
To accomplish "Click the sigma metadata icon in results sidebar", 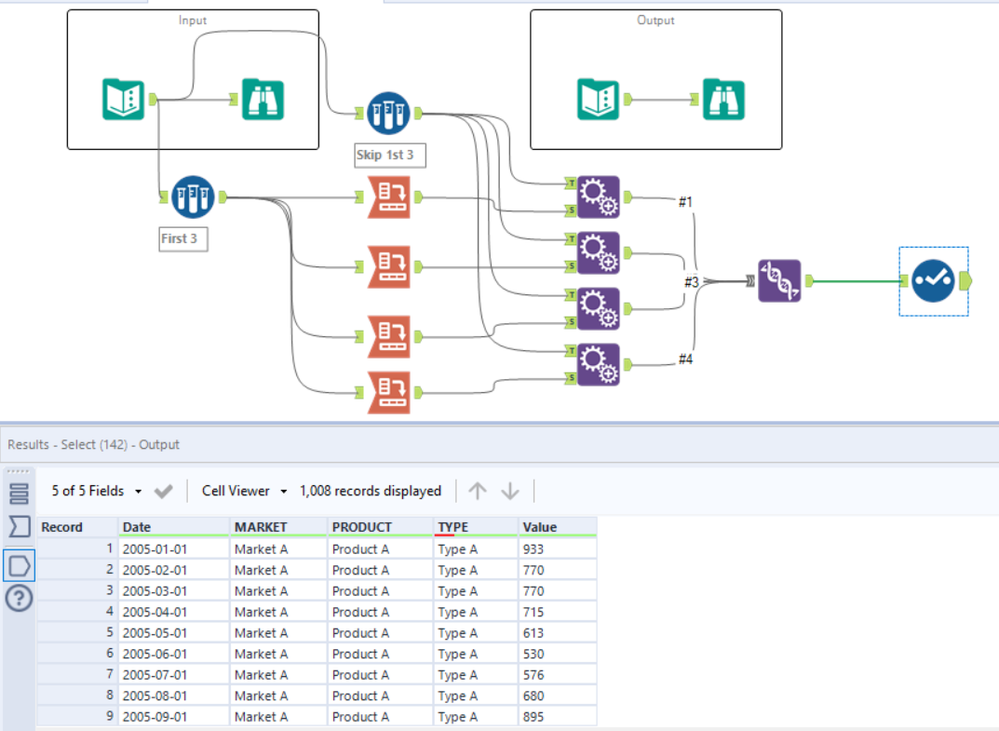I will pyautogui.click(x=20, y=527).
